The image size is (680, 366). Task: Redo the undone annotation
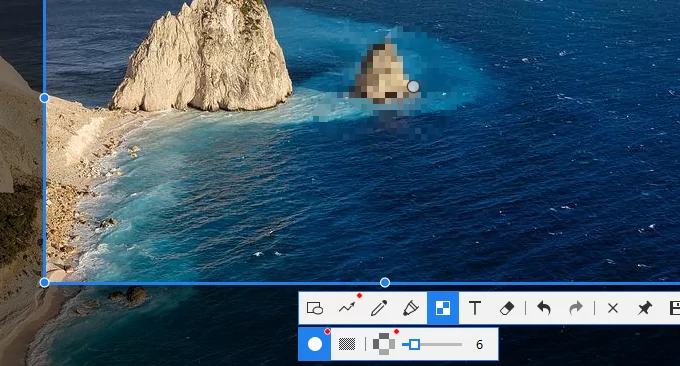pyautogui.click(x=575, y=308)
